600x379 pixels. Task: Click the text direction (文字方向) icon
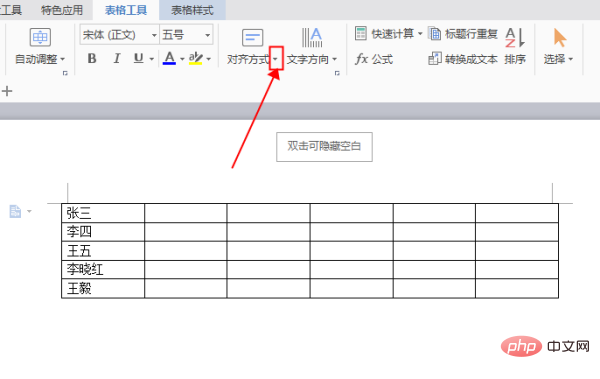312,37
